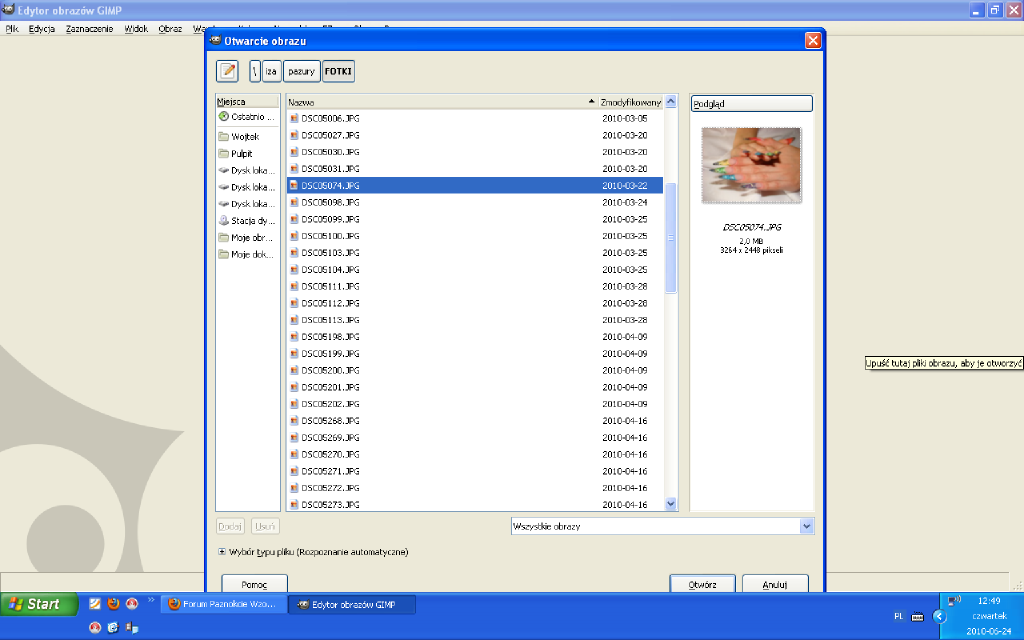The width and height of the screenshot is (1024, 640).
Task: Jump to the iza path folder
Action: (x=272, y=71)
